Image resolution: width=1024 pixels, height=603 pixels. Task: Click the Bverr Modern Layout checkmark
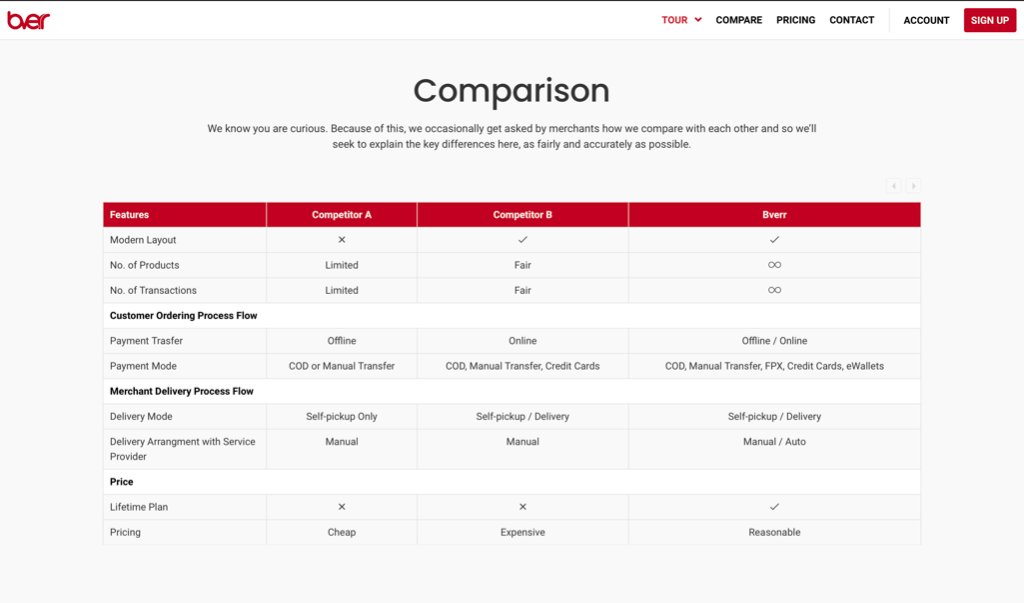point(775,240)
